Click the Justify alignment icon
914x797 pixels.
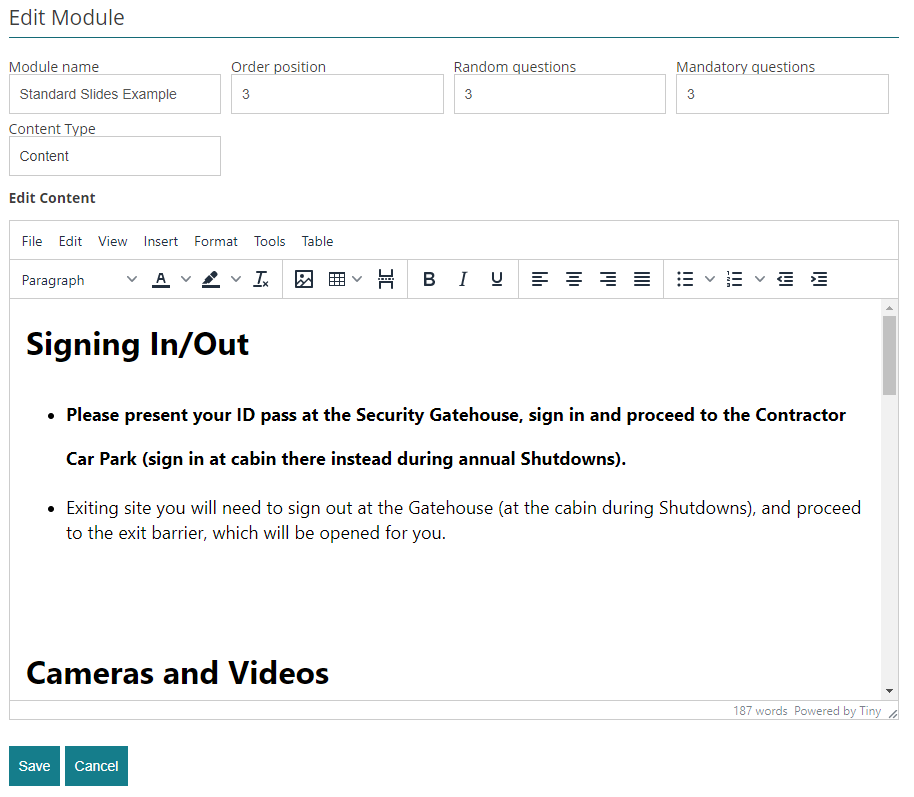[x=642, y=280]
